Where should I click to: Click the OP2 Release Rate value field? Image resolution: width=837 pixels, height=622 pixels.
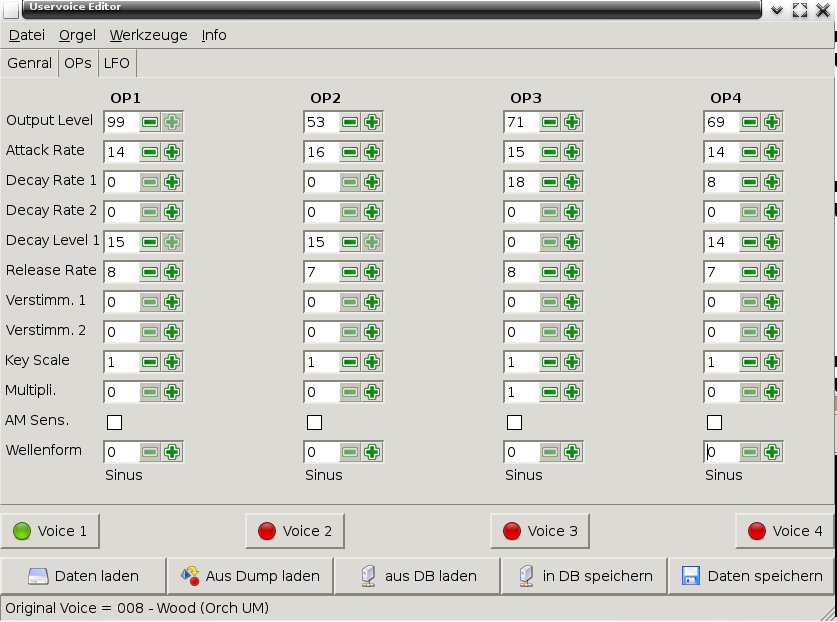click(322, 272)
